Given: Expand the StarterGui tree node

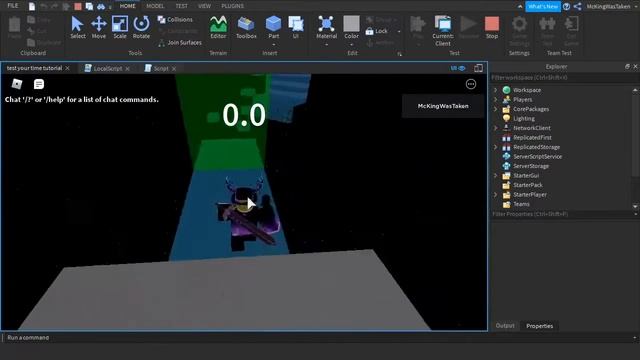Looking at the screenshot, I should (496, 176).
